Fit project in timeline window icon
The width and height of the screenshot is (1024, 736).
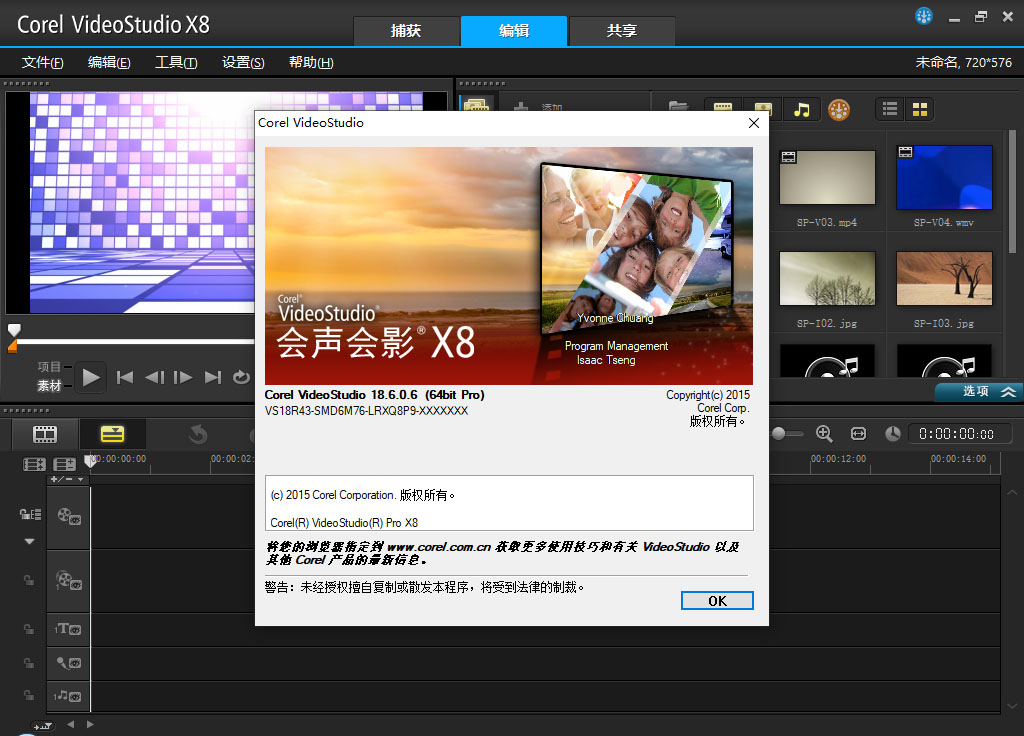(x=858, y=434)
